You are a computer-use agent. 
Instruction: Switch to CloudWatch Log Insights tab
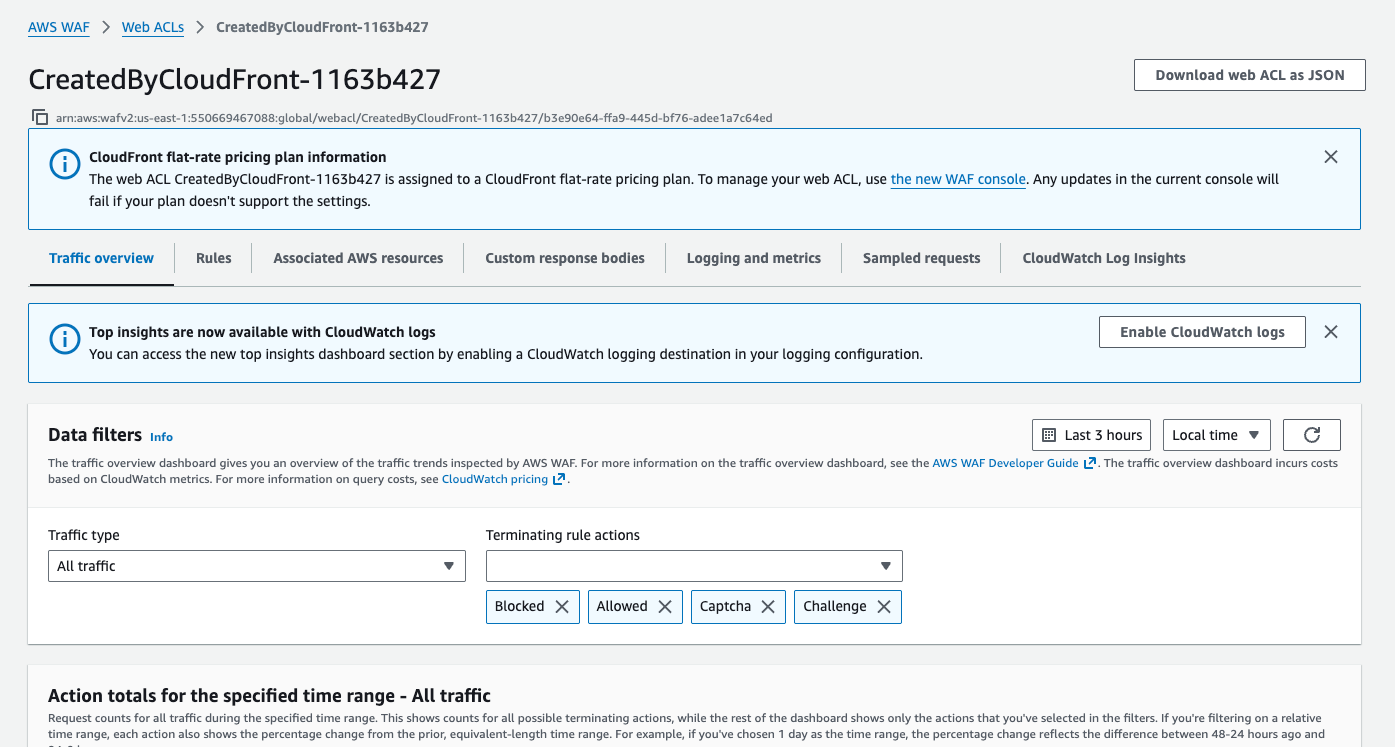tap(1104, 258)
